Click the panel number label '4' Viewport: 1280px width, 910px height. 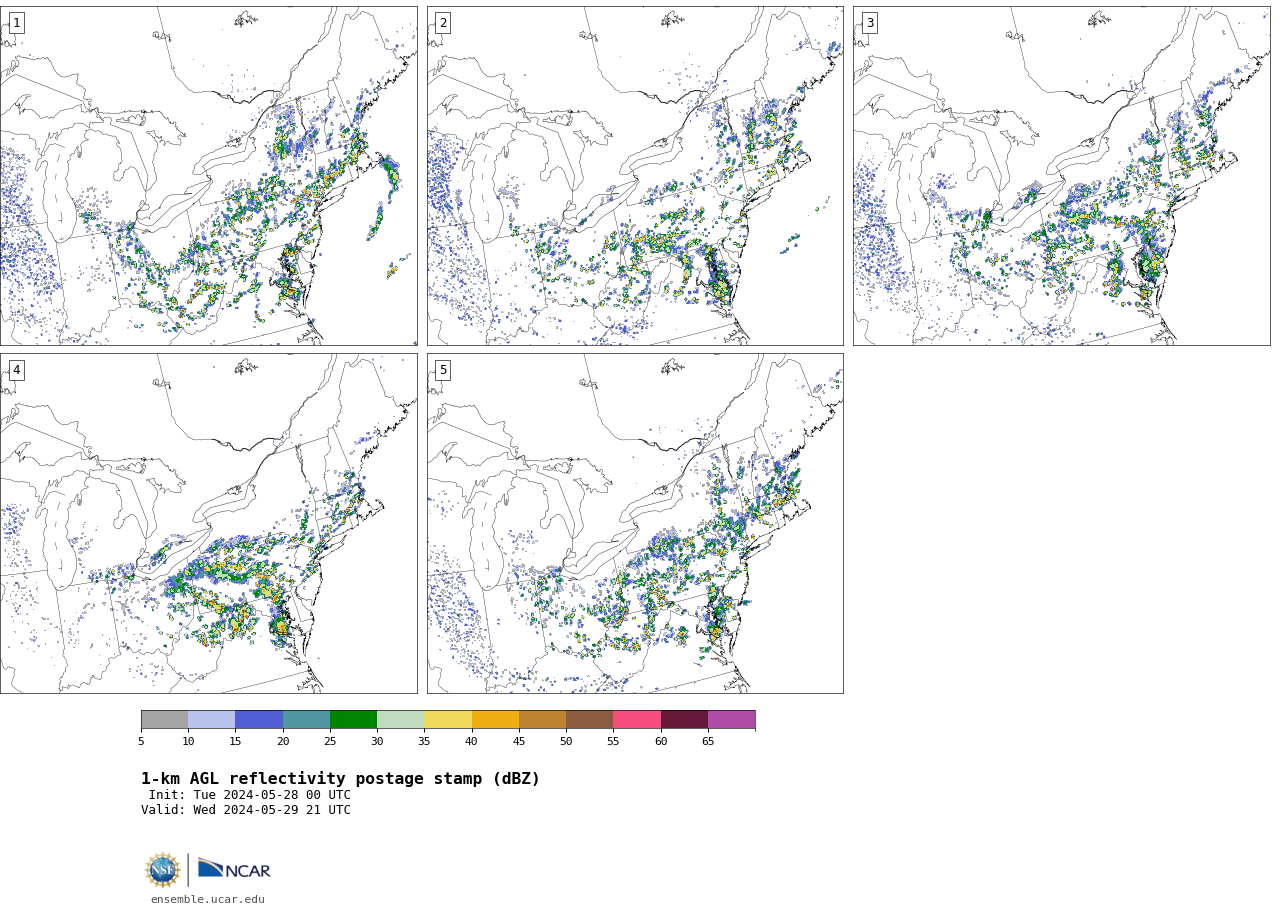click(16, 370)
